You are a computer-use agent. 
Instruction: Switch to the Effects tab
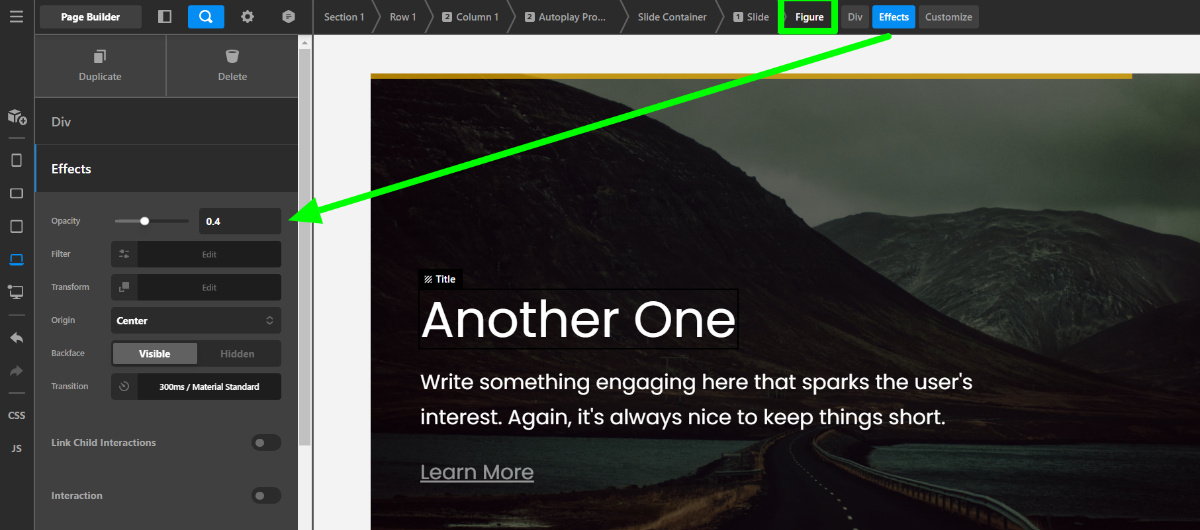tap(894, 17)
